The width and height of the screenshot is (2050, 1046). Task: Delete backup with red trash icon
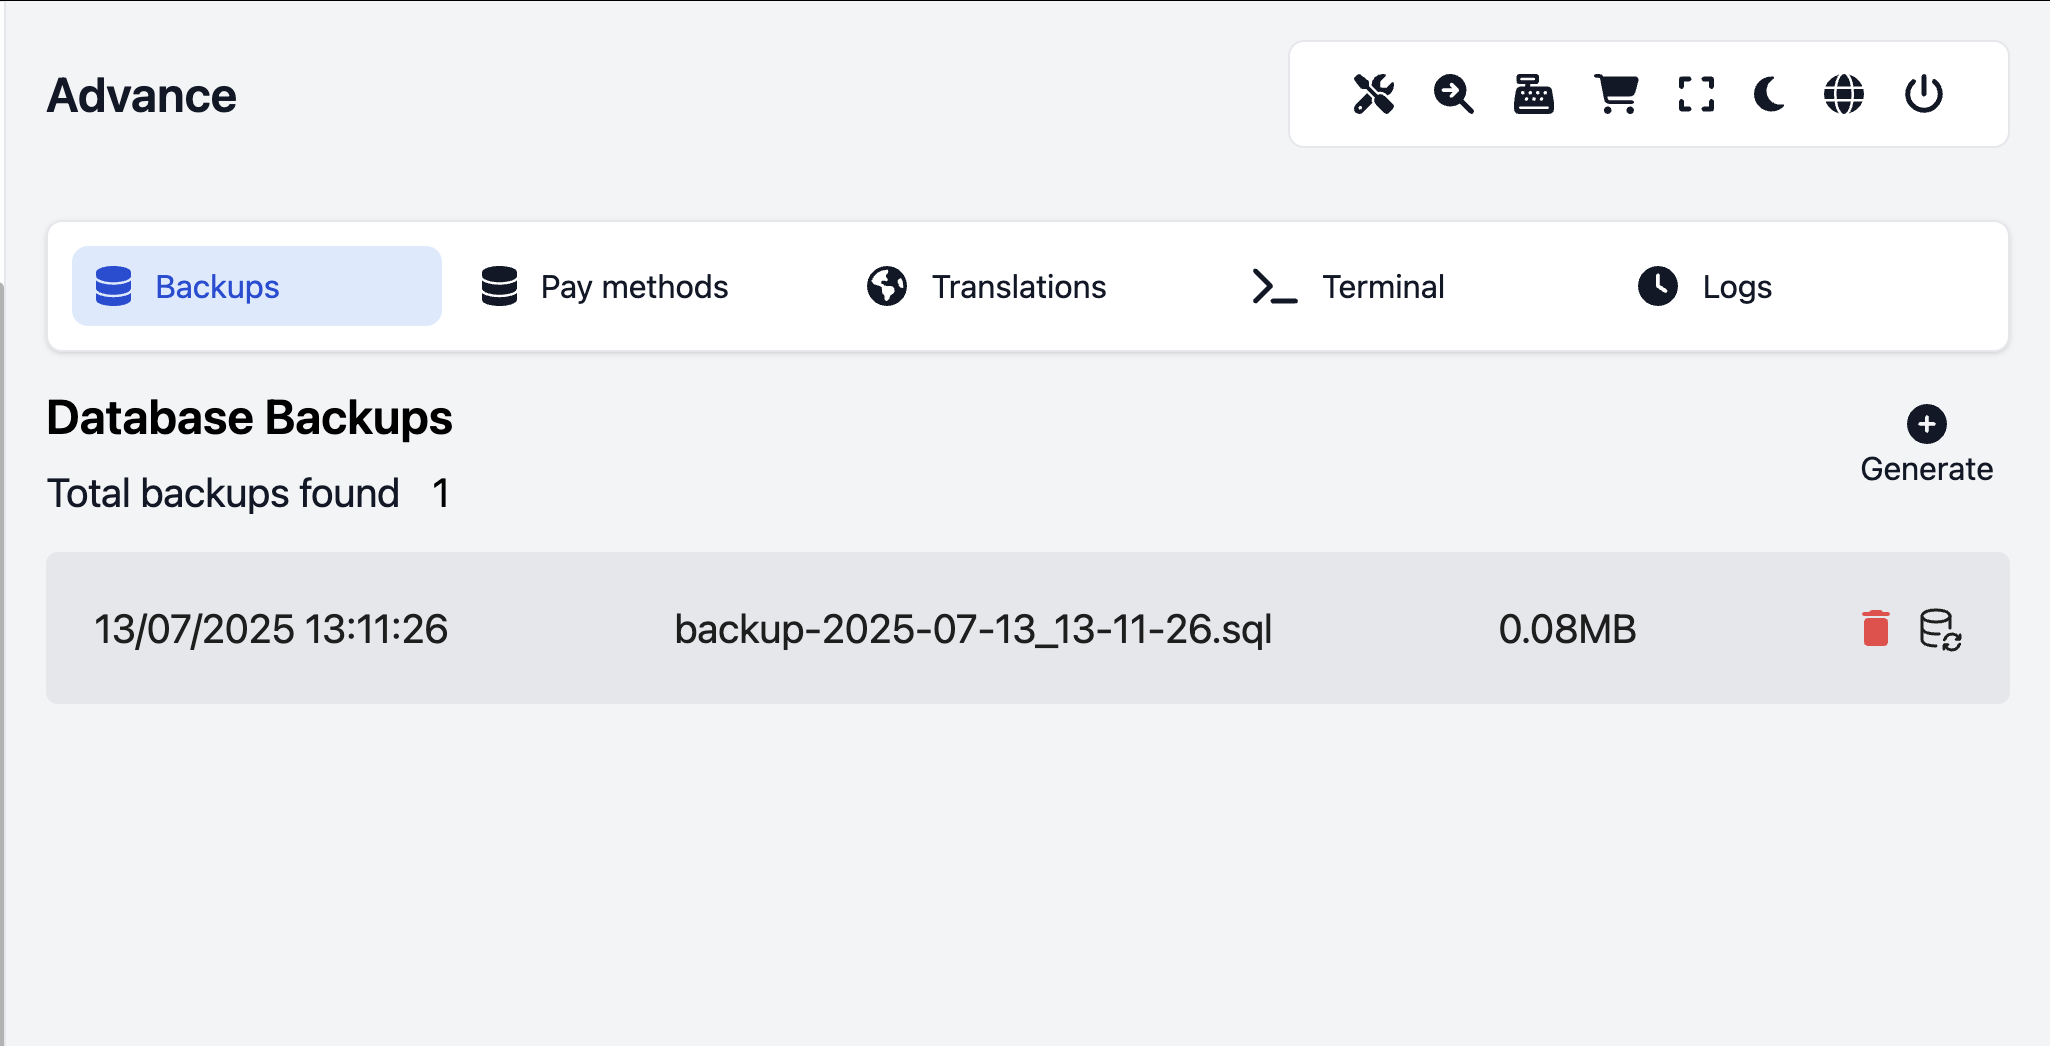click(1876, 629)
